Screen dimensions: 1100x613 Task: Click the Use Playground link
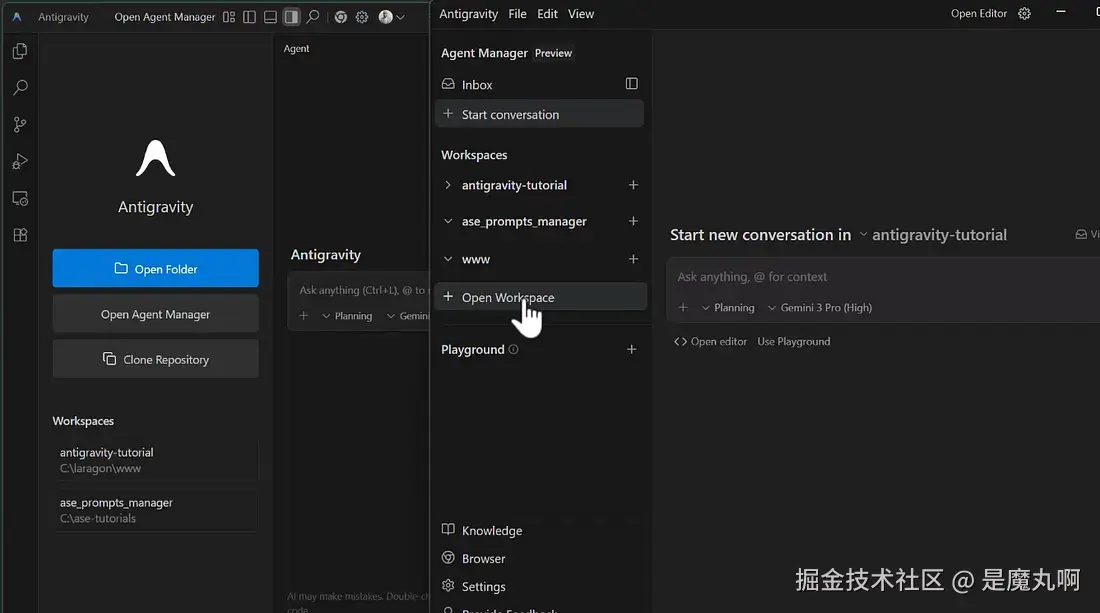click(793, 342)
